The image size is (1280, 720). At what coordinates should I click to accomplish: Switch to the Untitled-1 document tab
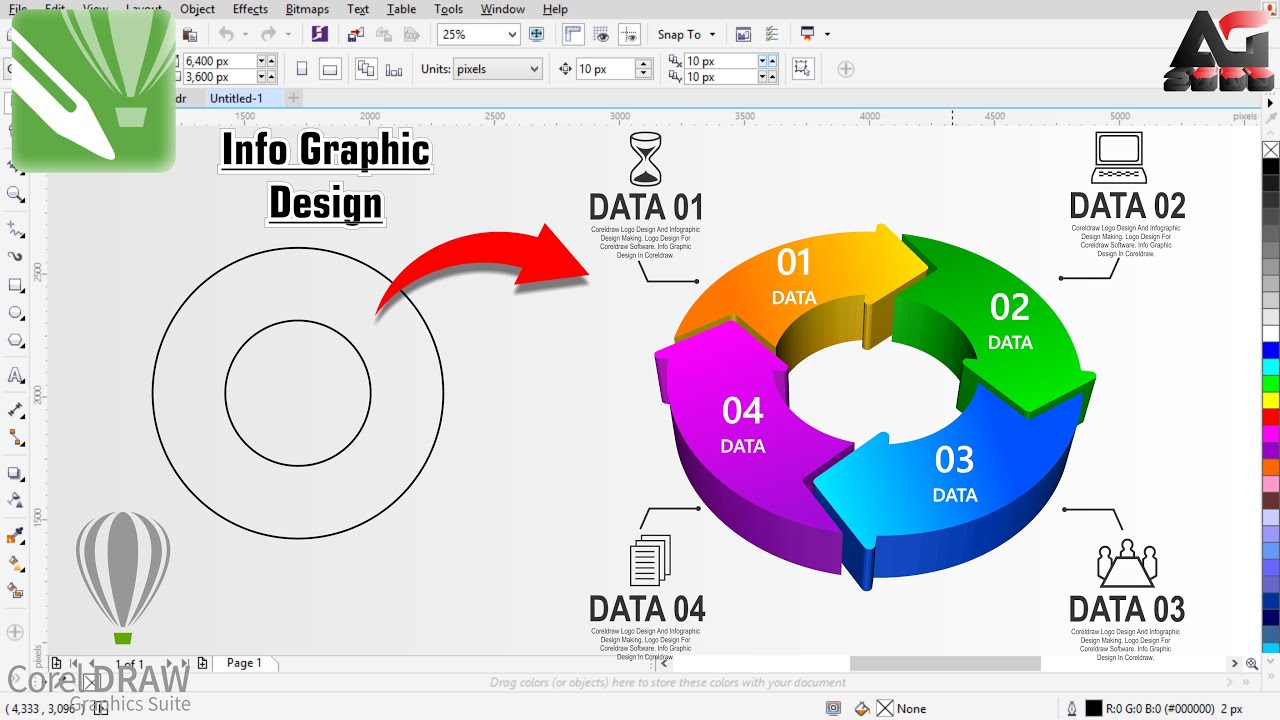tap(236, 98)
